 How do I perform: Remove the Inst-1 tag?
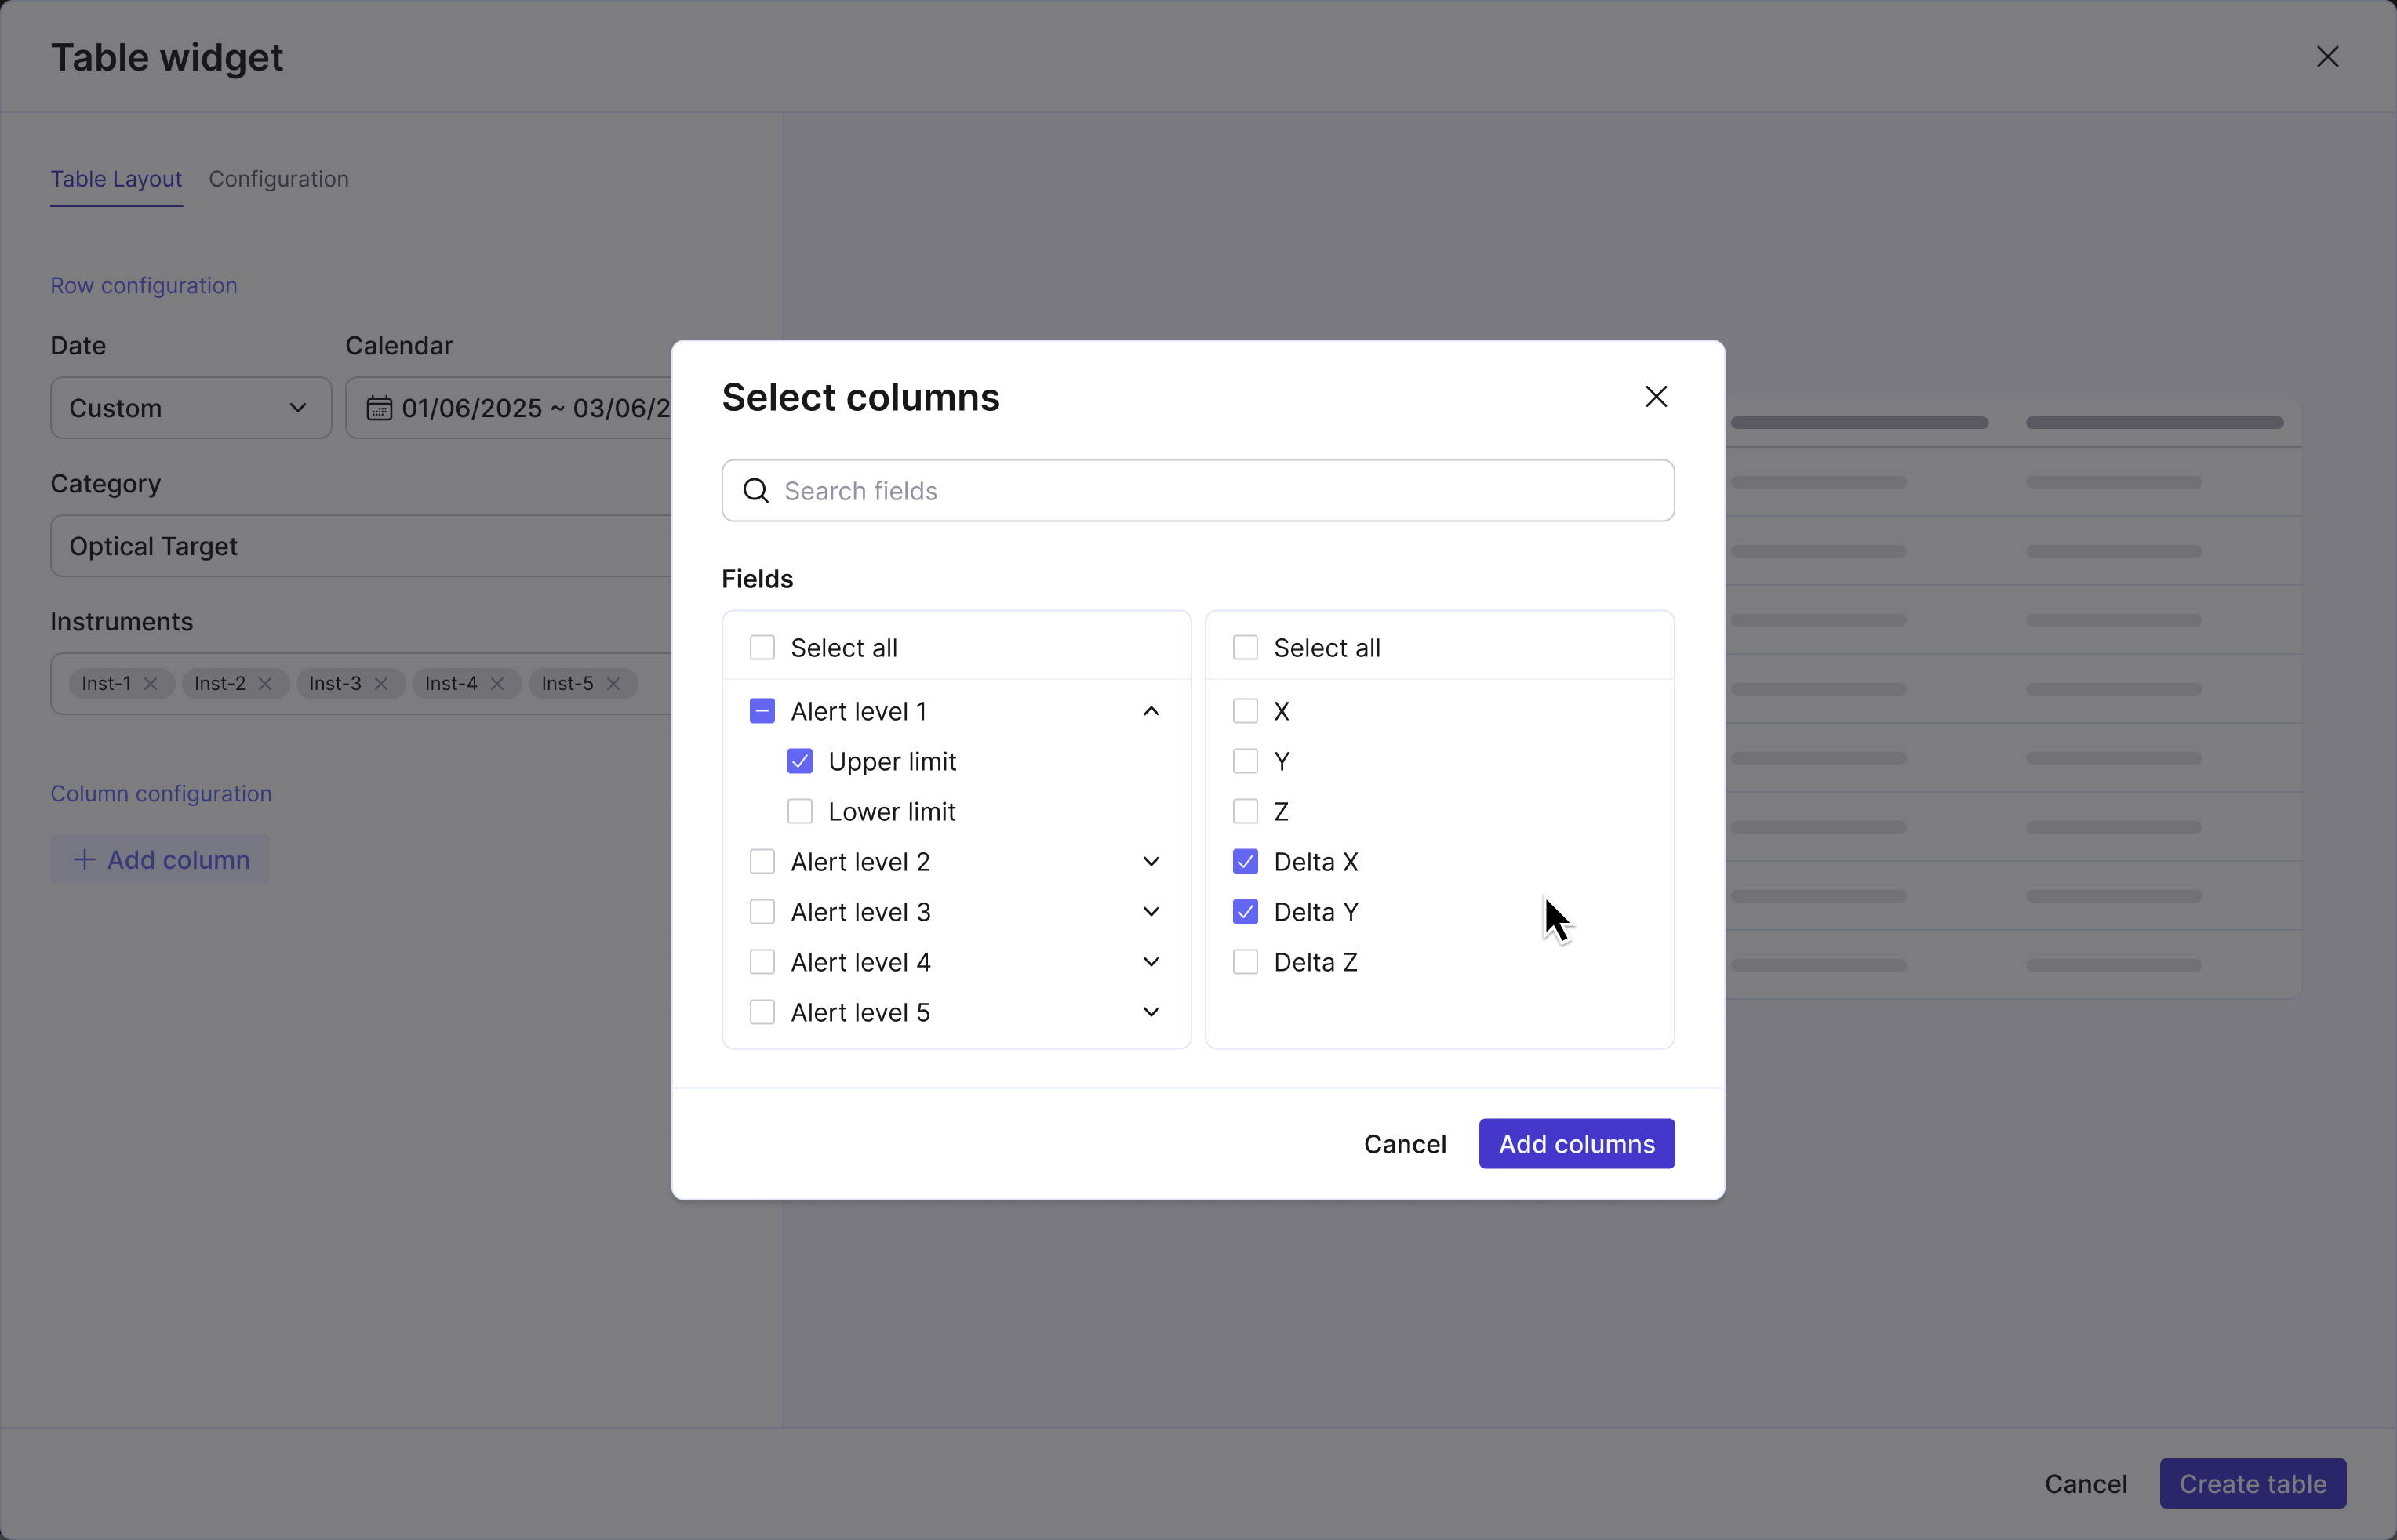(x=151, y=684)
